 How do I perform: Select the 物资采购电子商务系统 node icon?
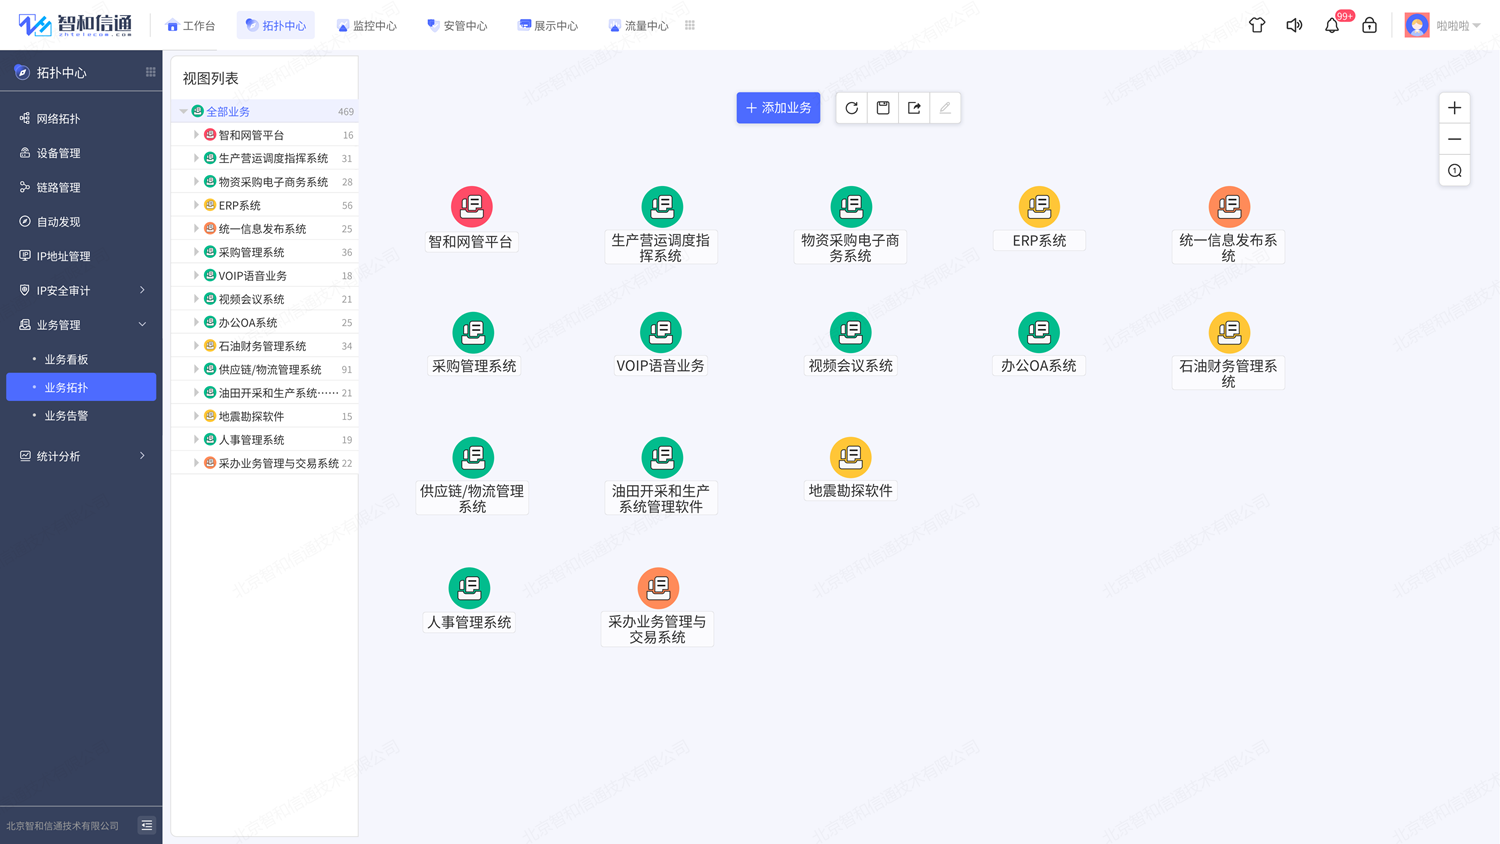(851, 207)
